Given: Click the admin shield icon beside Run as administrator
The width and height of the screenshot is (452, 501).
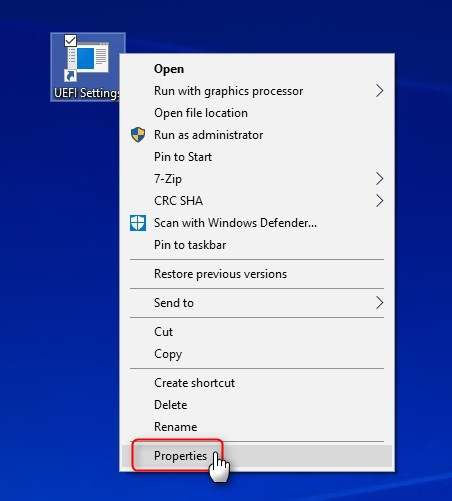Looking at the screenshot, I should tap(138, 135).
